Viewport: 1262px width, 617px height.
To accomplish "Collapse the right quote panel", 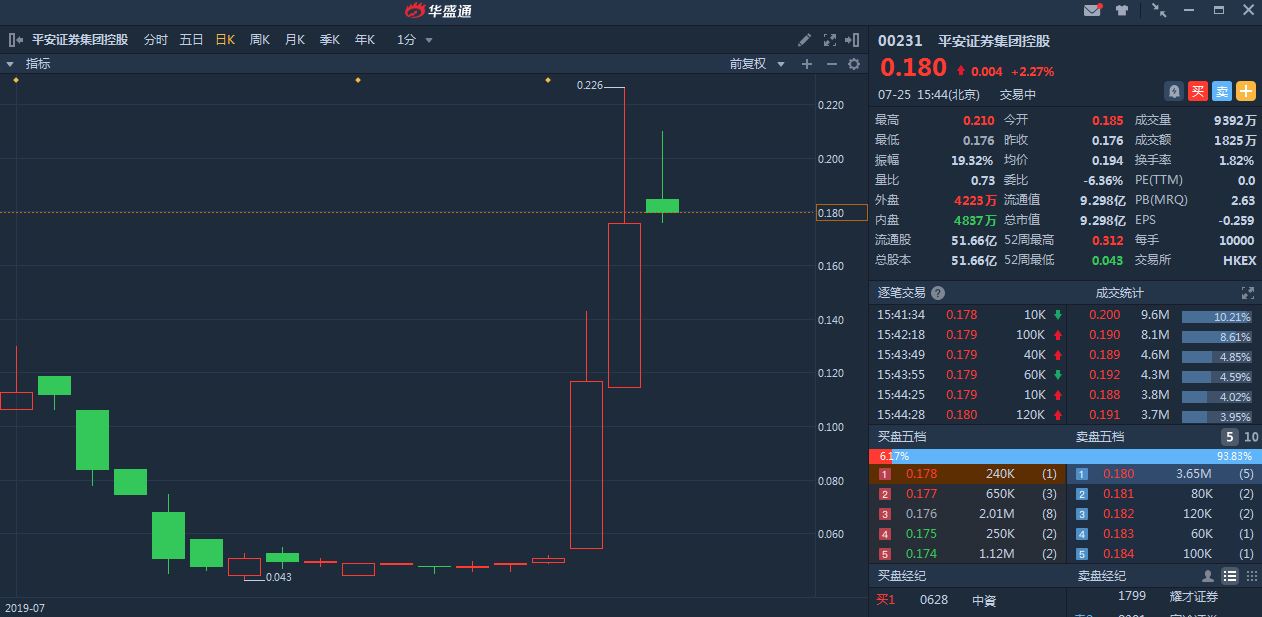I will tap(852, 40).
